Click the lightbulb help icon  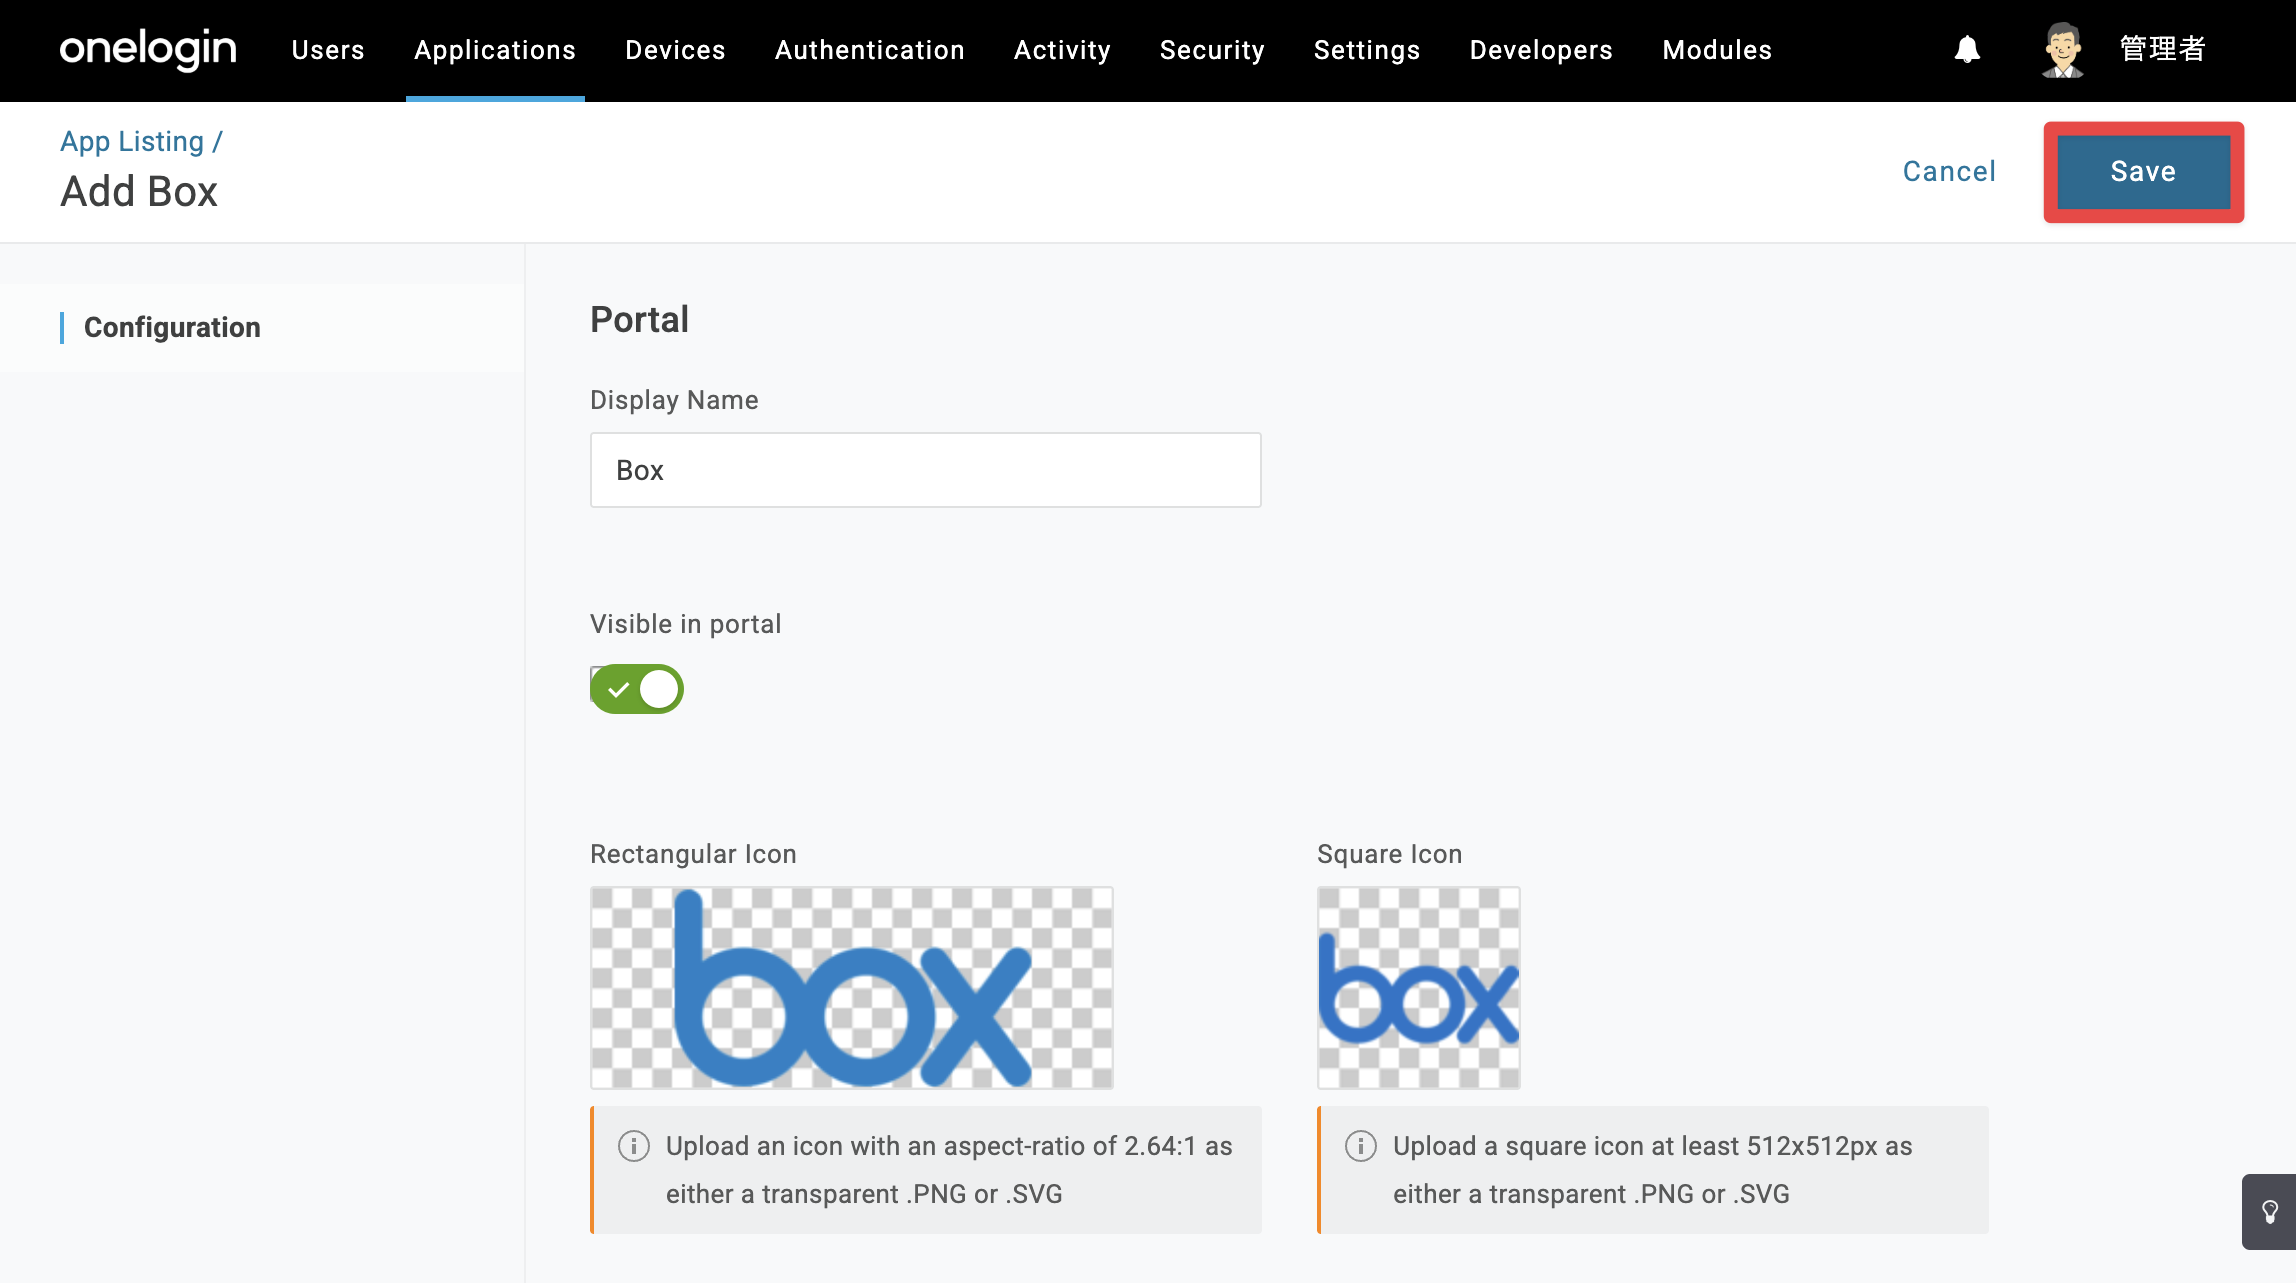point(2270,1212)
